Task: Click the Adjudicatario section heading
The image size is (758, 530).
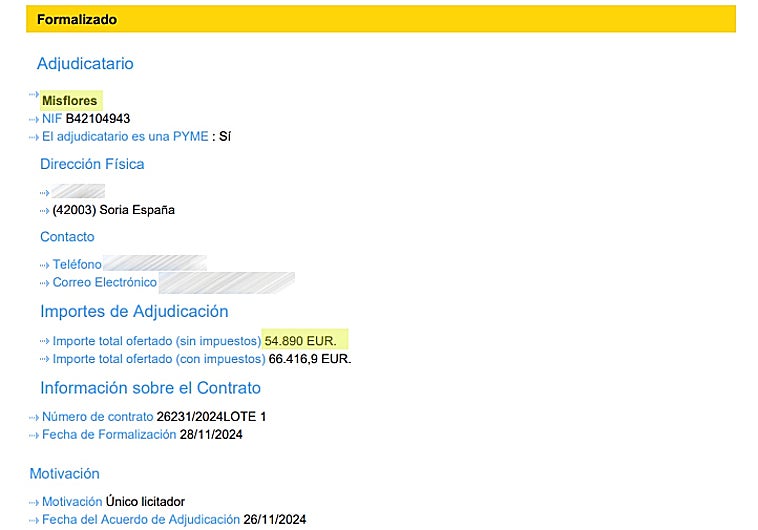Action: [x=85, y=63]
